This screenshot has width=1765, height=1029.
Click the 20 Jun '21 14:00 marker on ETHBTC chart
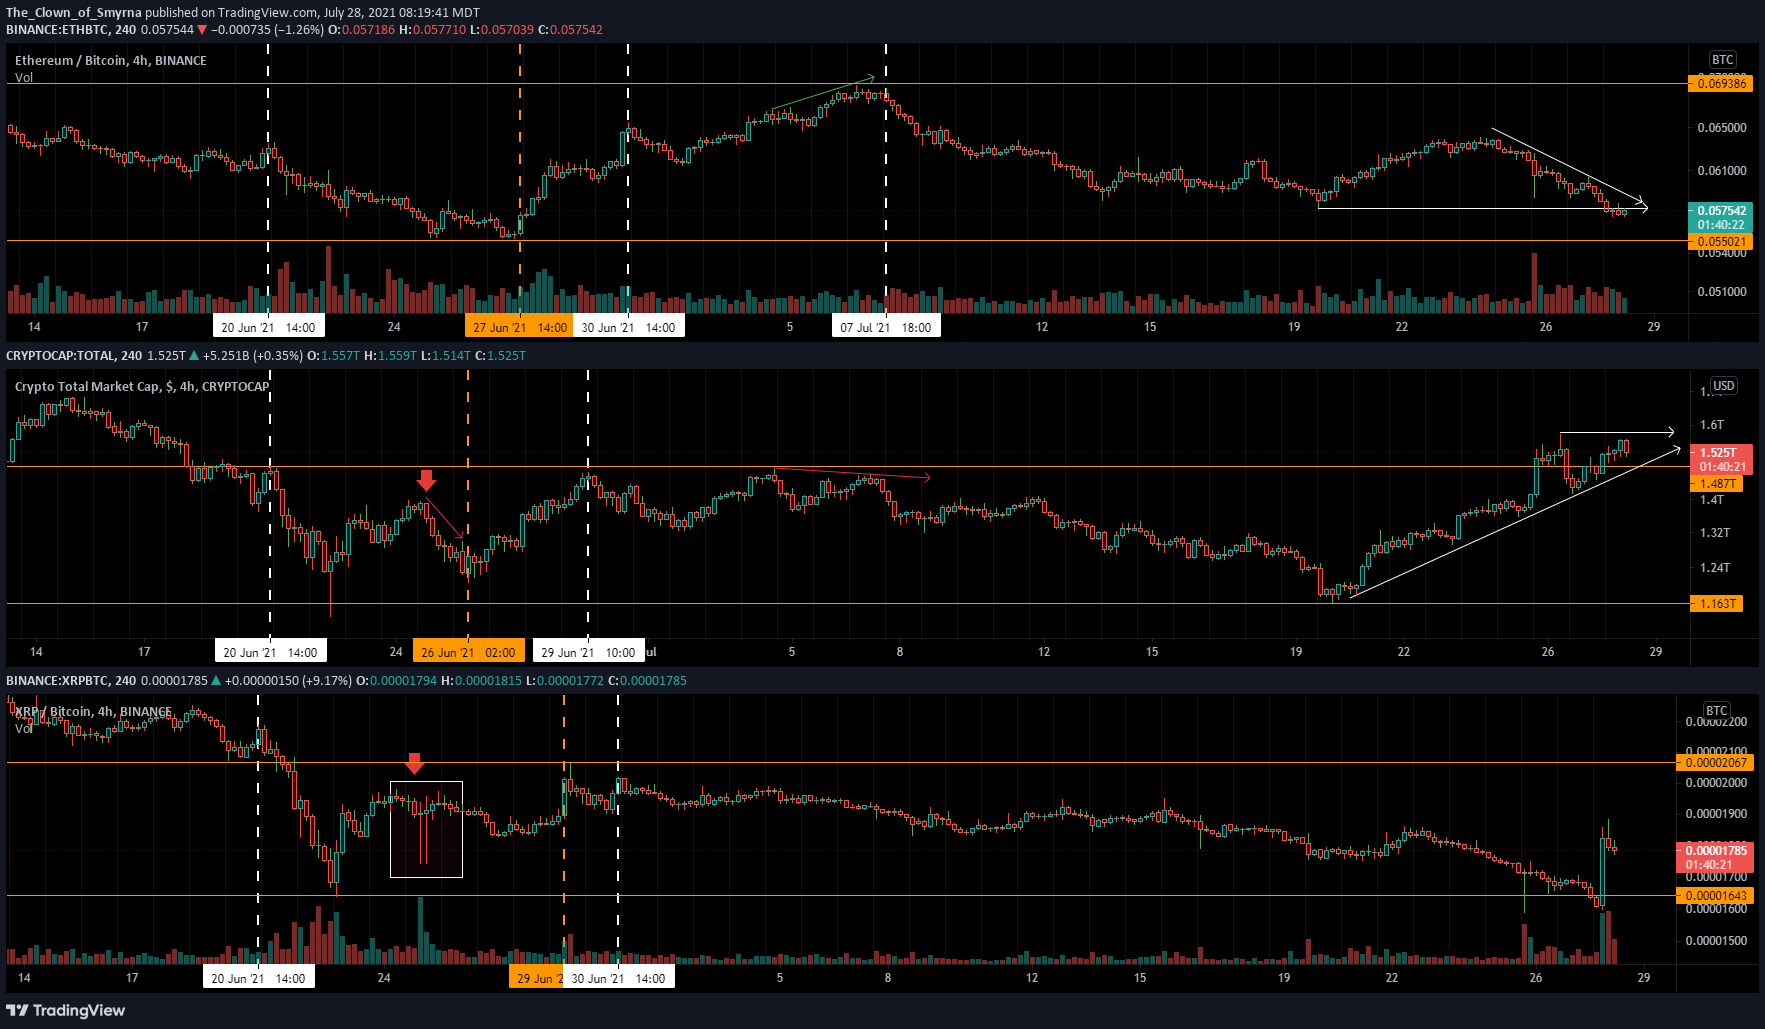(268, 327)
